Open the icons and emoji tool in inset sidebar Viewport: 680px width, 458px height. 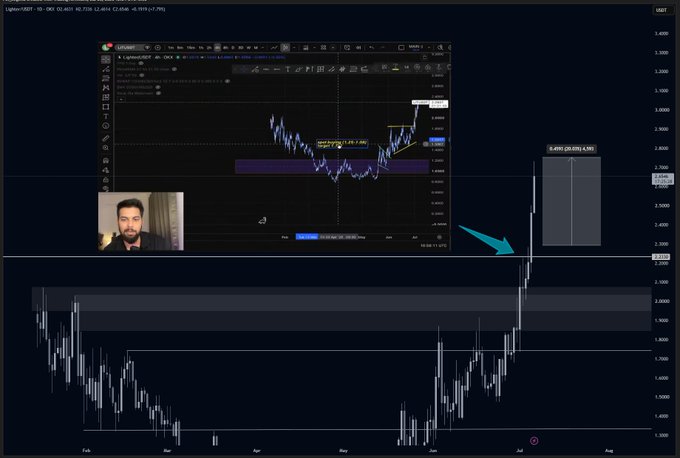106,126
